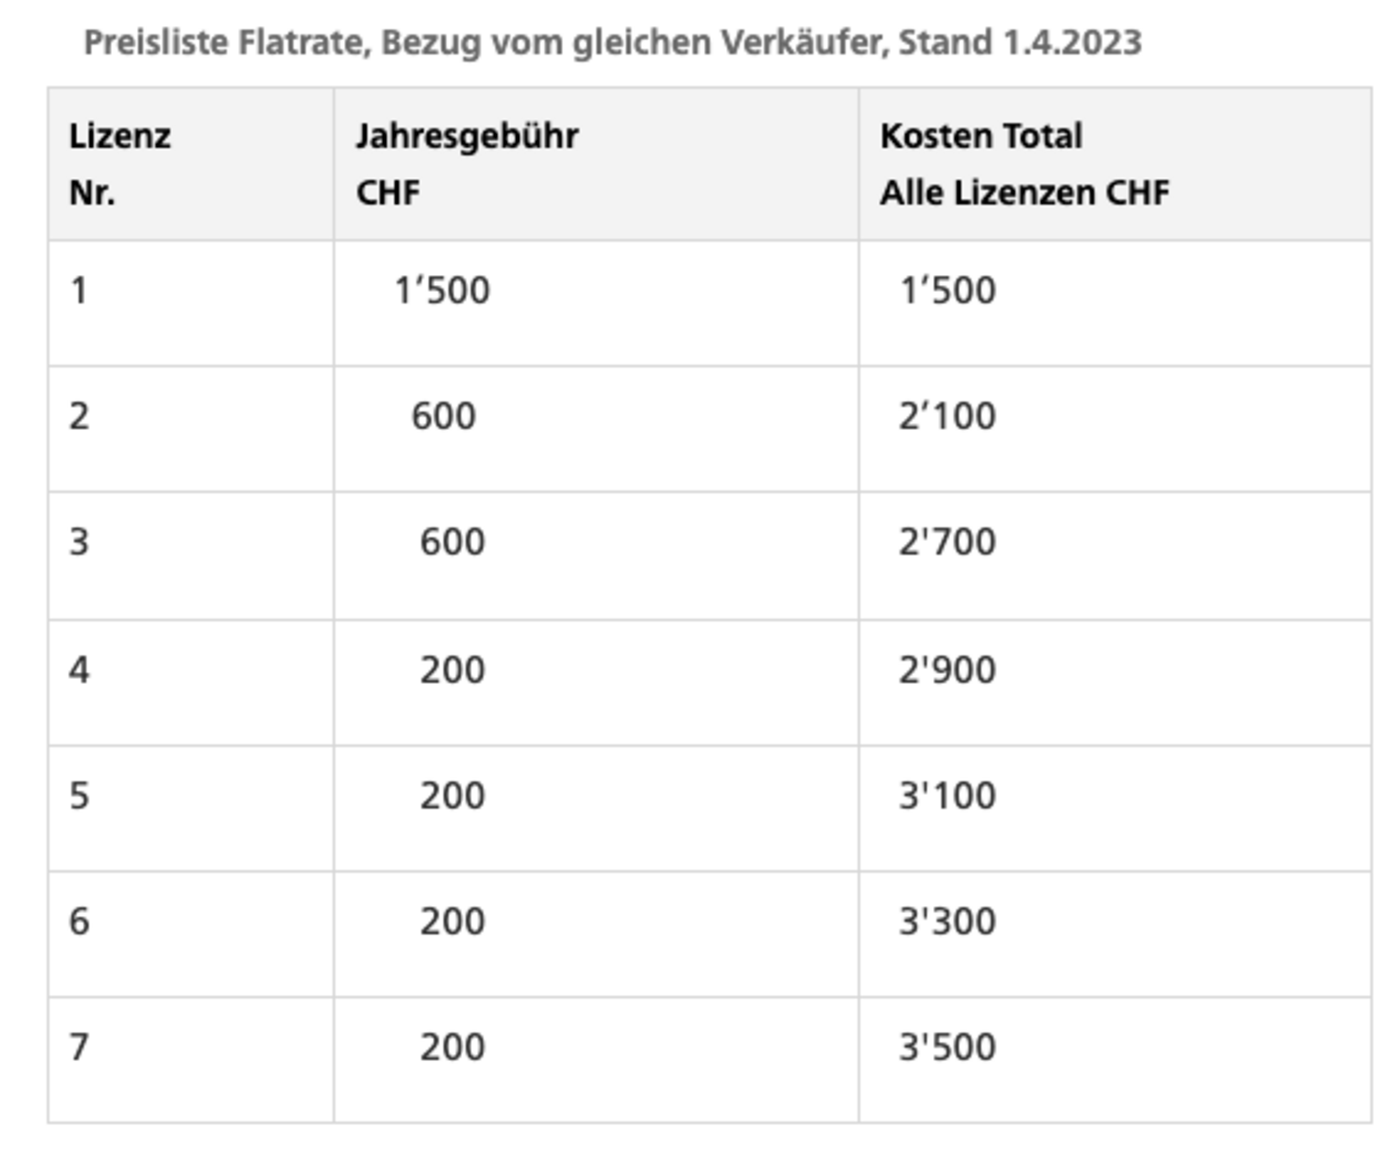Select the 'Jahresgebühr CHF' column header
Viewport: 1400px width, 1166px height.
(x=467, y=163)
